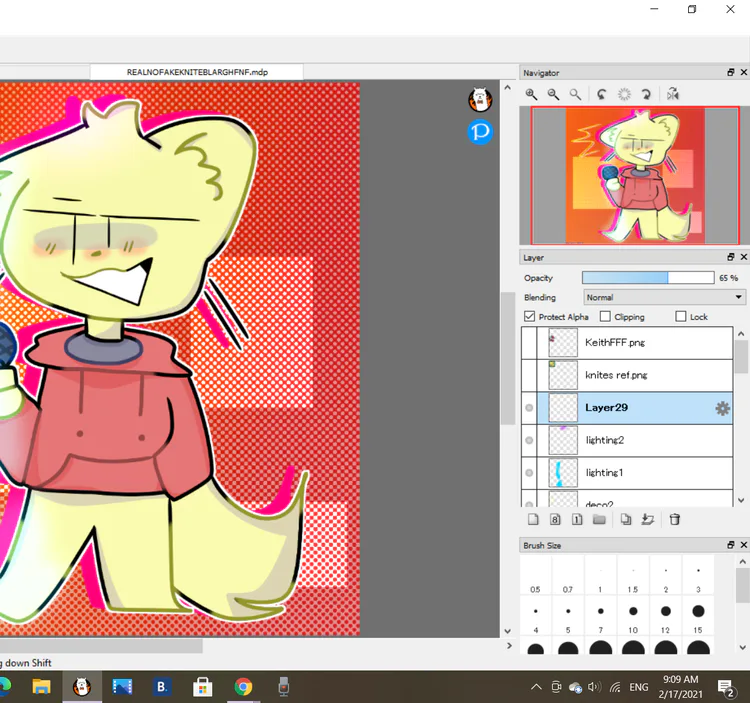Choose brush size 0.5
This screenshot has width=750, height=703.
tap(535, 576)
